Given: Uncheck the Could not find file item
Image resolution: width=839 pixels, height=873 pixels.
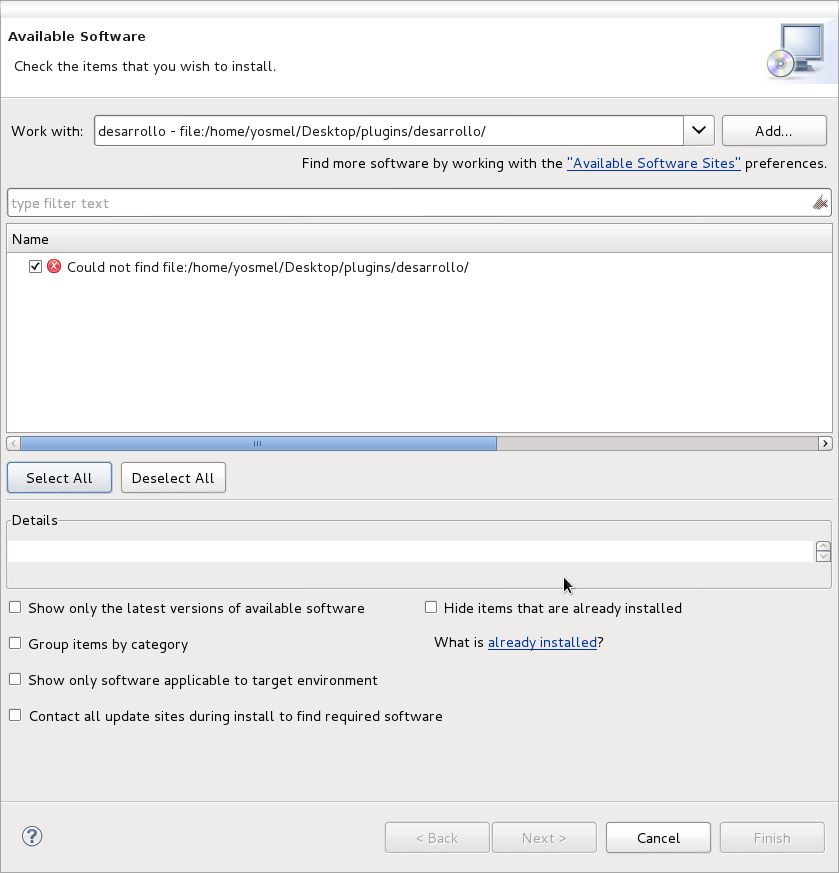Looking at the screenshot, I should 35,267.
